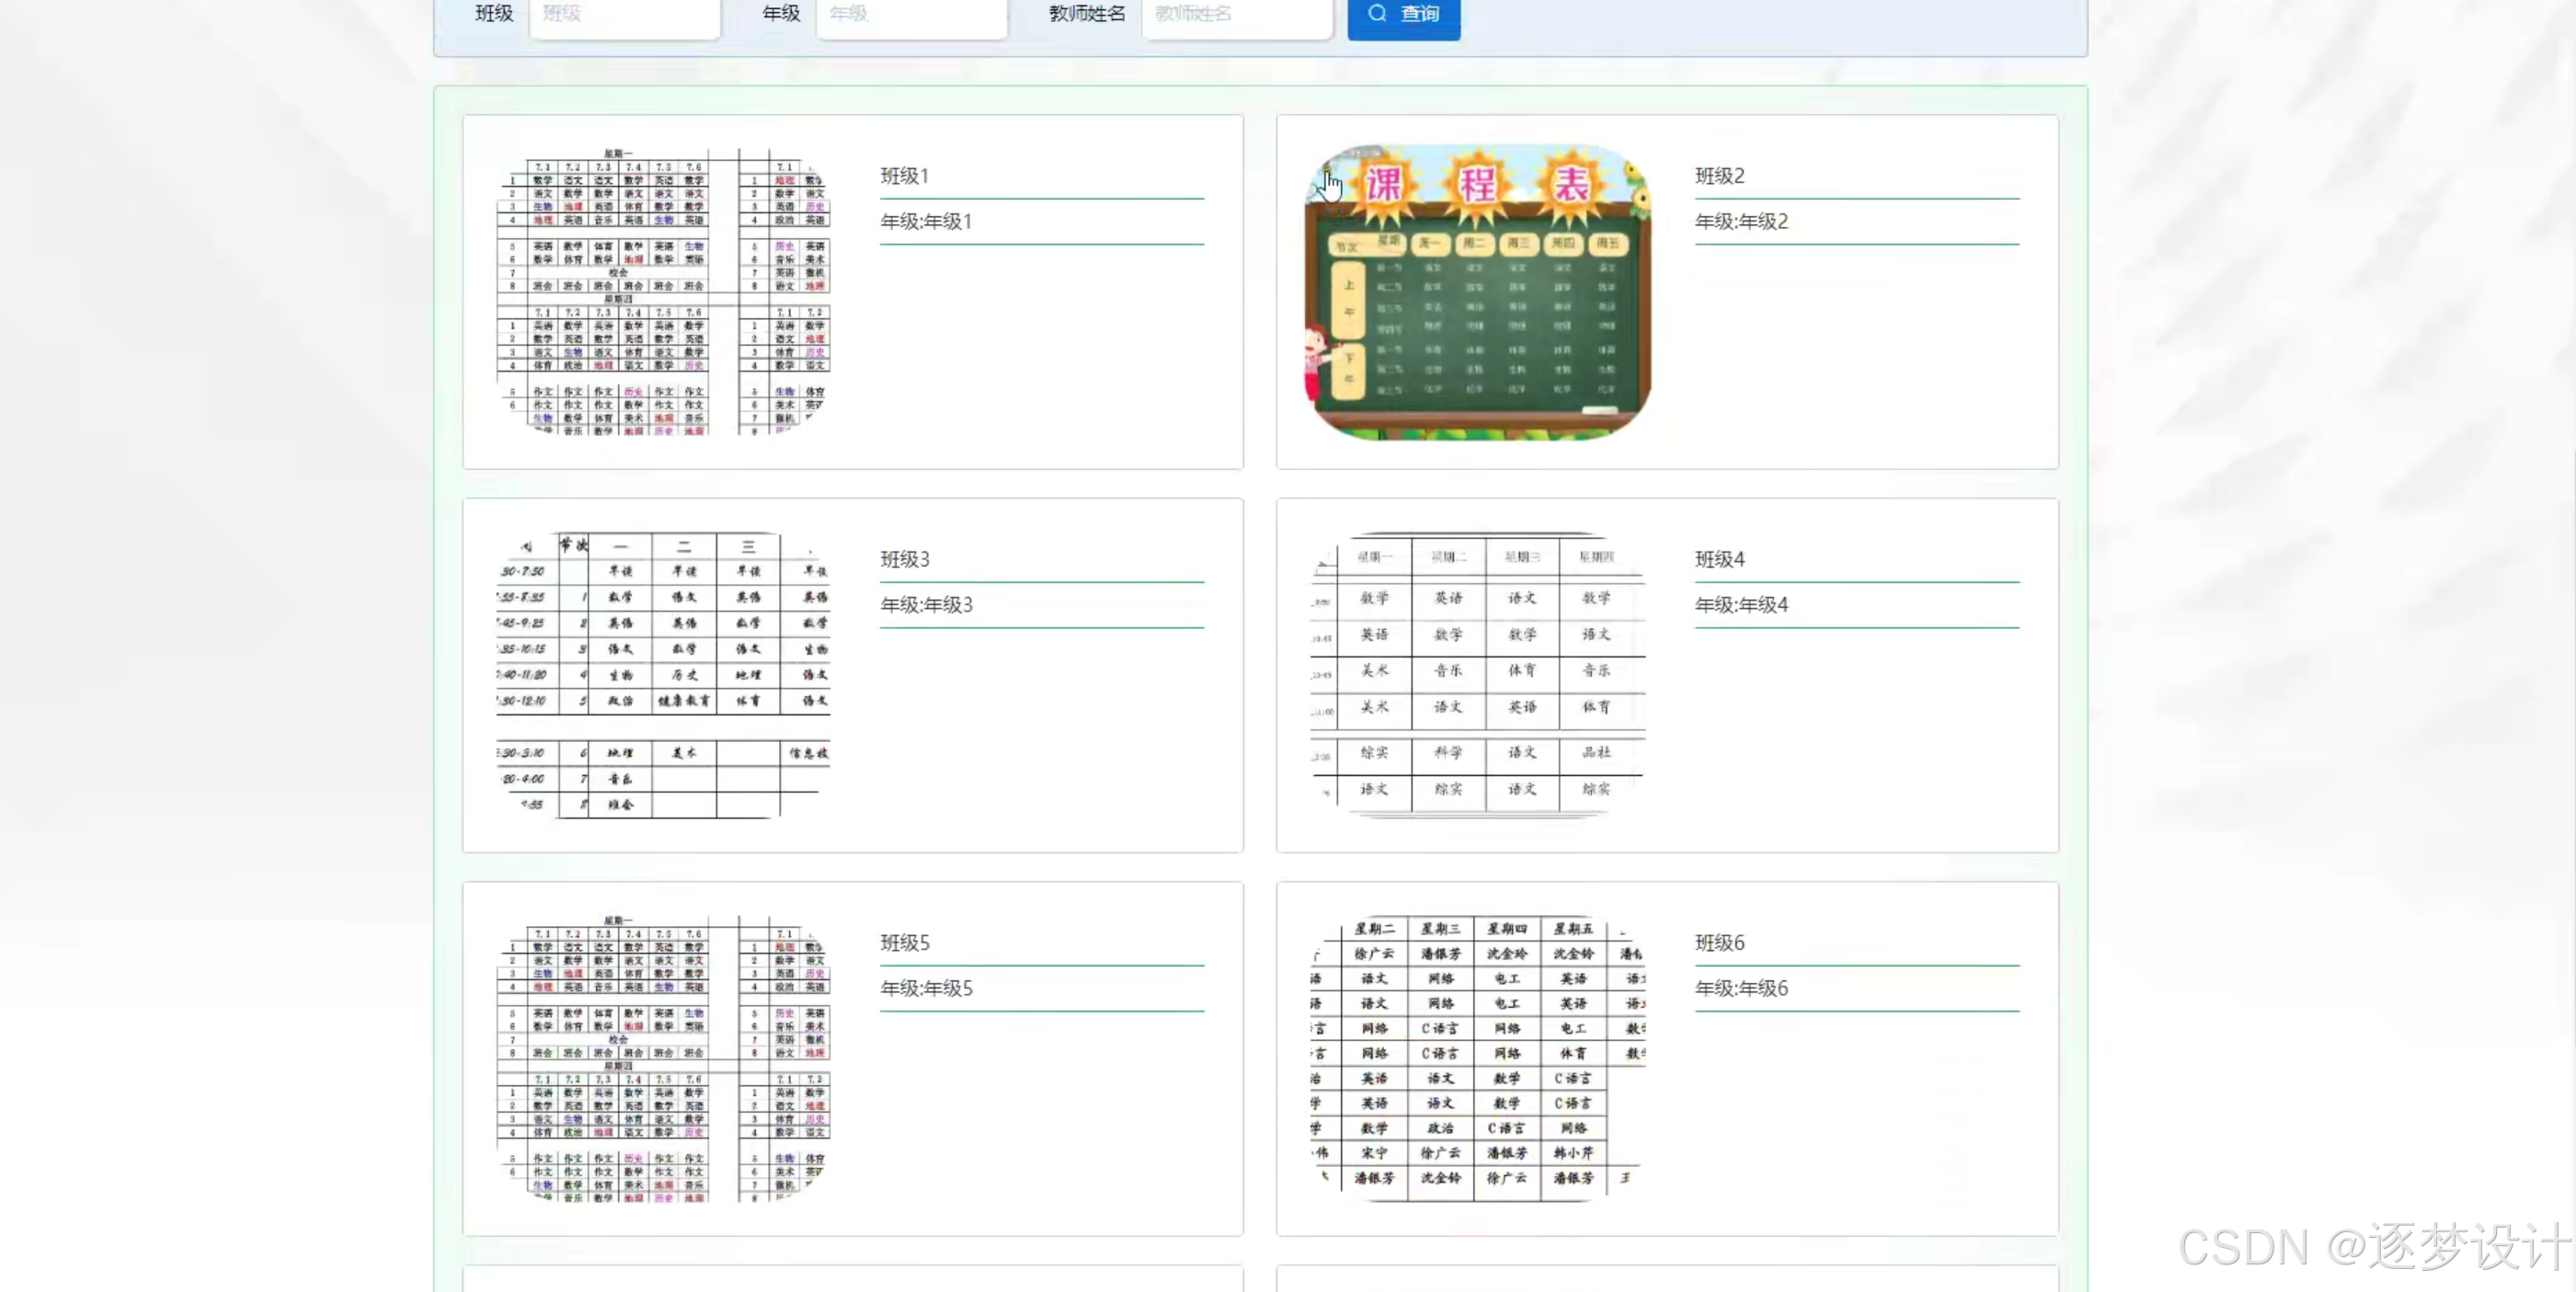Select the 班级2 title text

point(1719,176)
